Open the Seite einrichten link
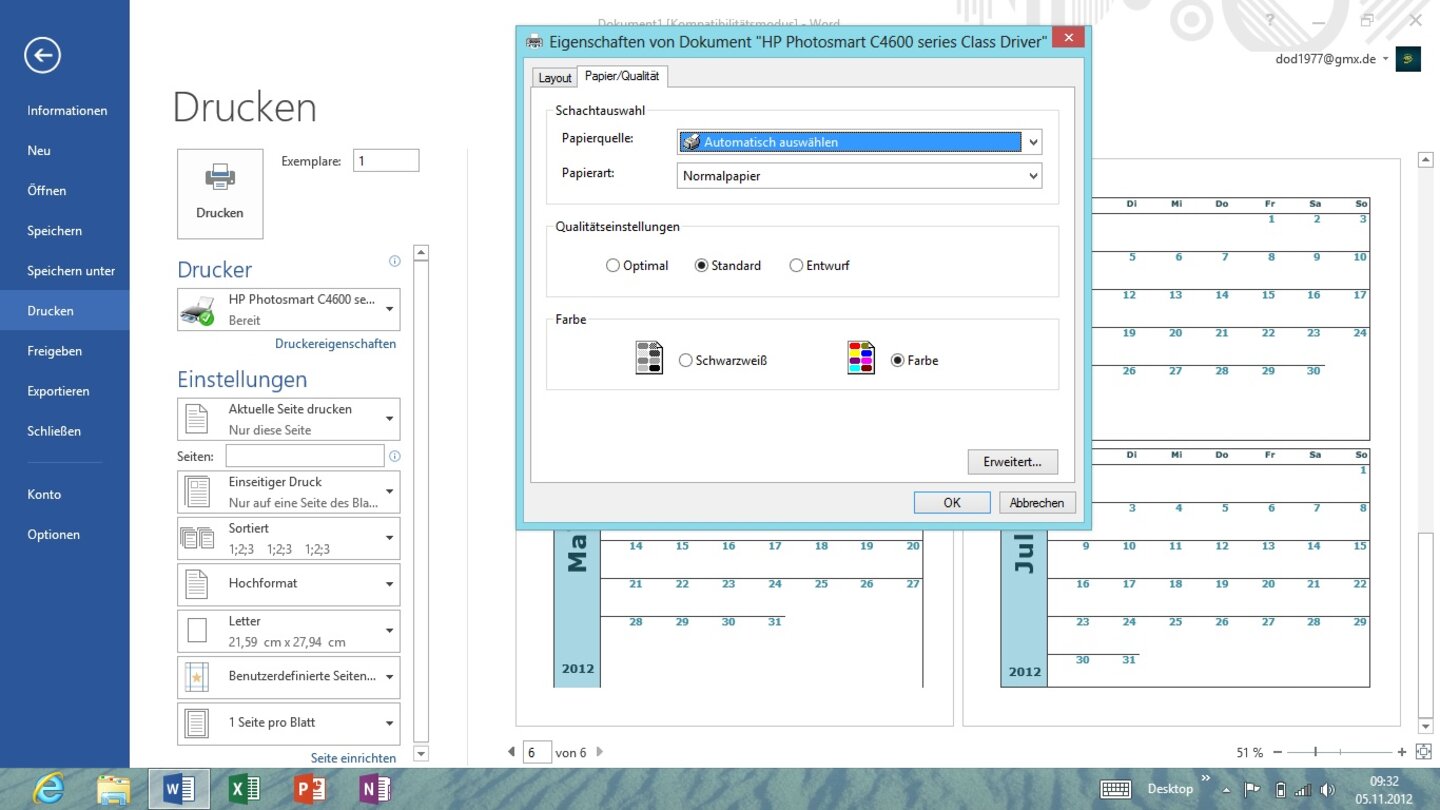This screenshot has height=810, width=1440. point(353,758)
